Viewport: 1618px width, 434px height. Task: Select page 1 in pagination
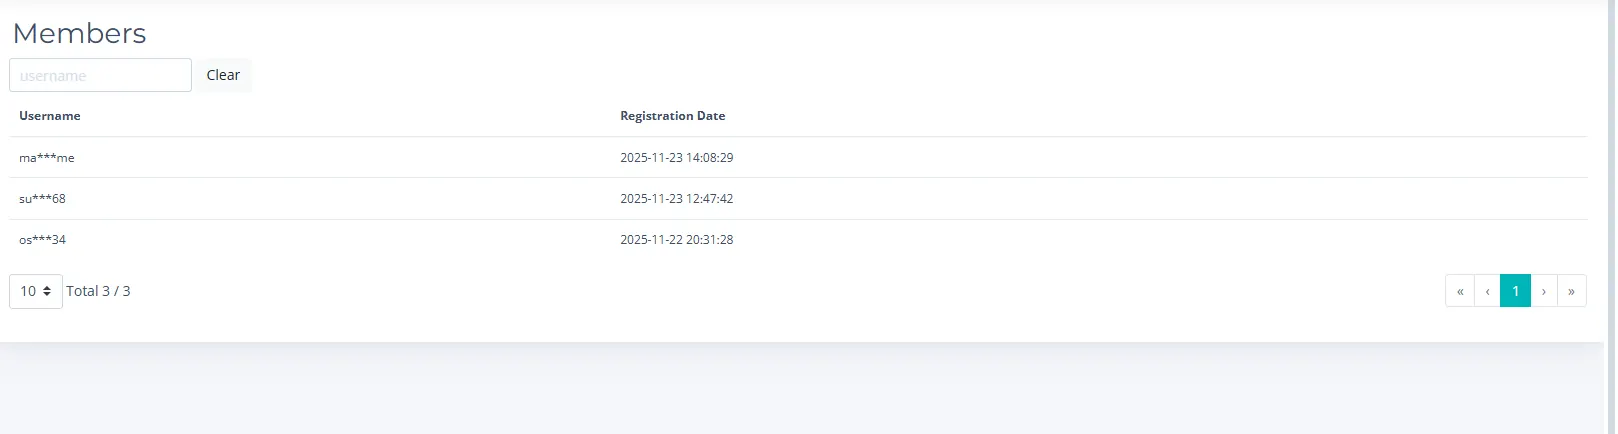coord(1516,291)
